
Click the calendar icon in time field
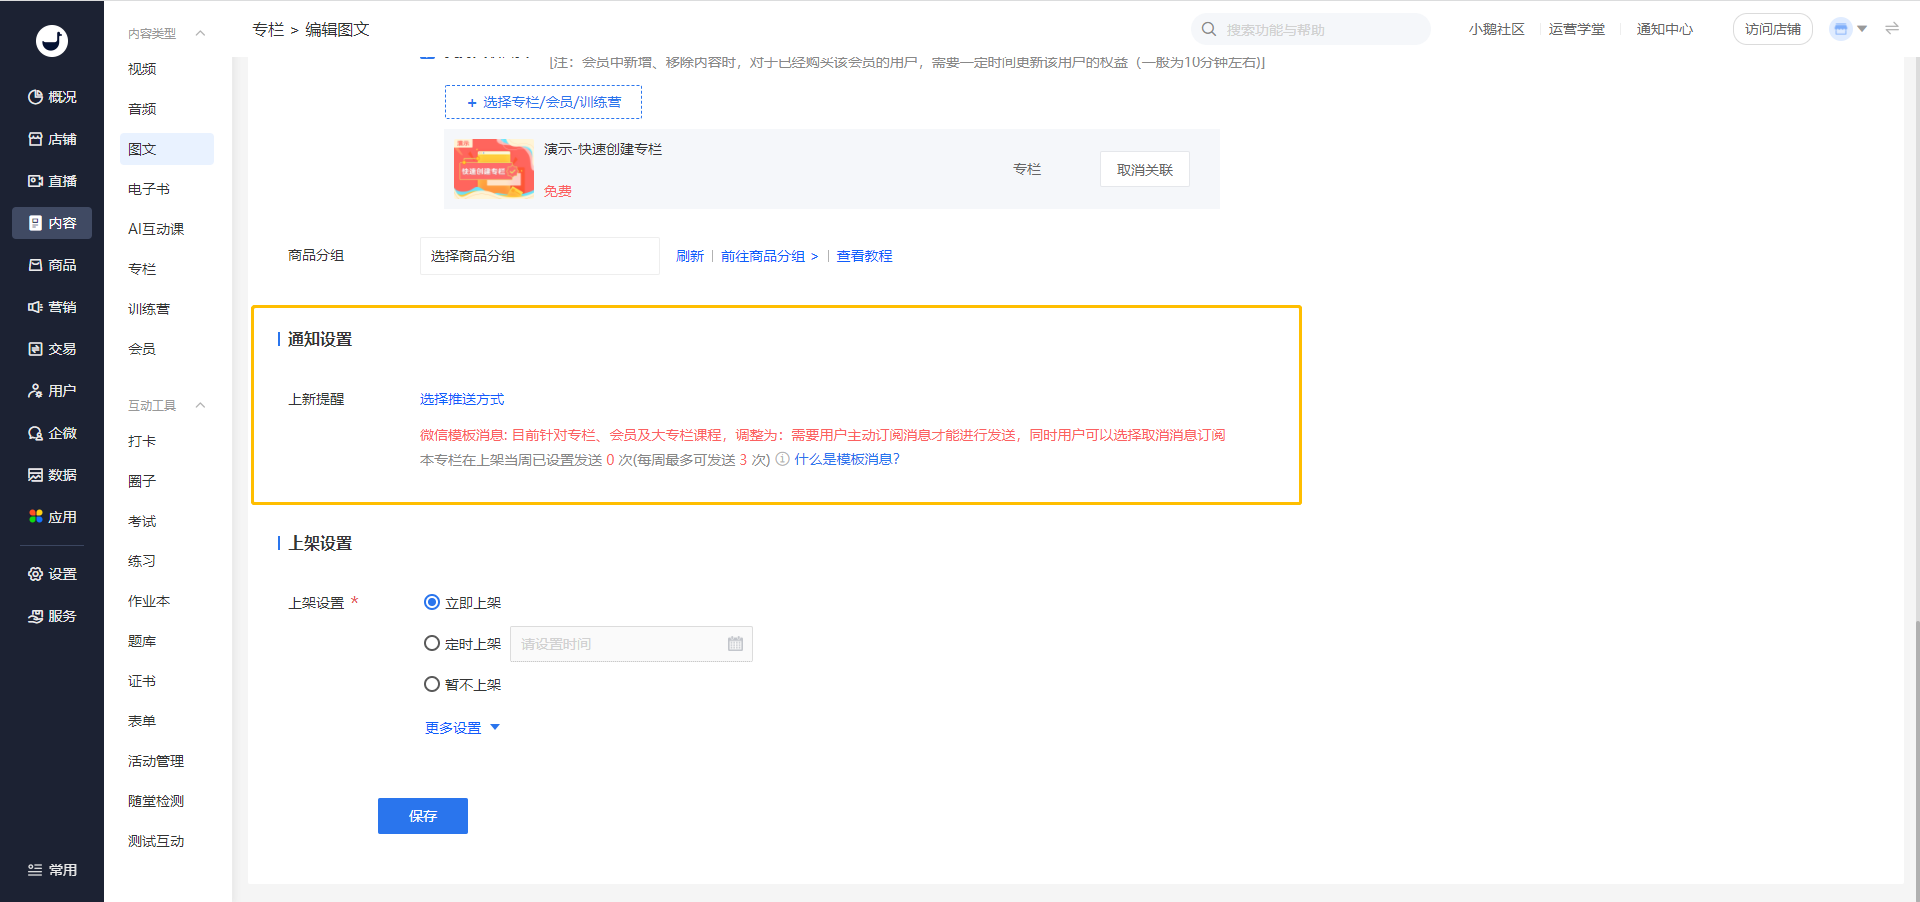735,644
